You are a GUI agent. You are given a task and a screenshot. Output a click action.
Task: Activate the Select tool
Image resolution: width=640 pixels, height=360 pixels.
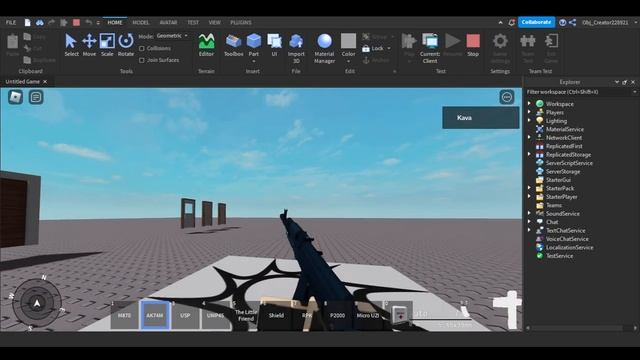point(71,45)
